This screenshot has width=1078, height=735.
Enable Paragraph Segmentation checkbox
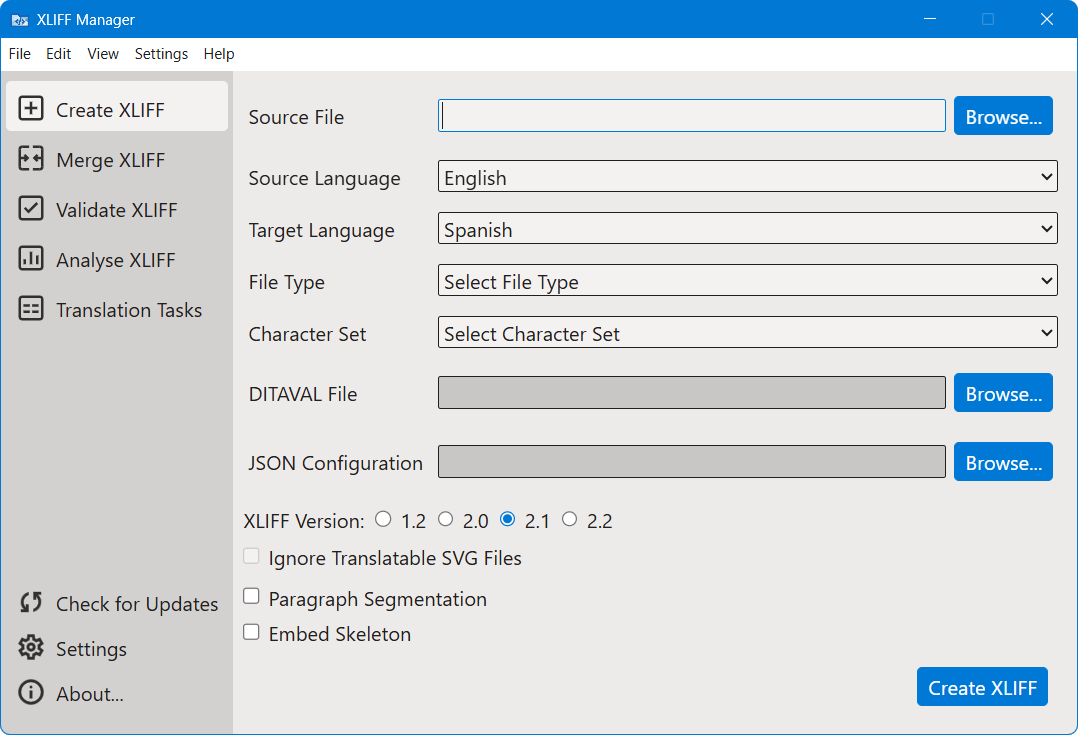point(252,596)
